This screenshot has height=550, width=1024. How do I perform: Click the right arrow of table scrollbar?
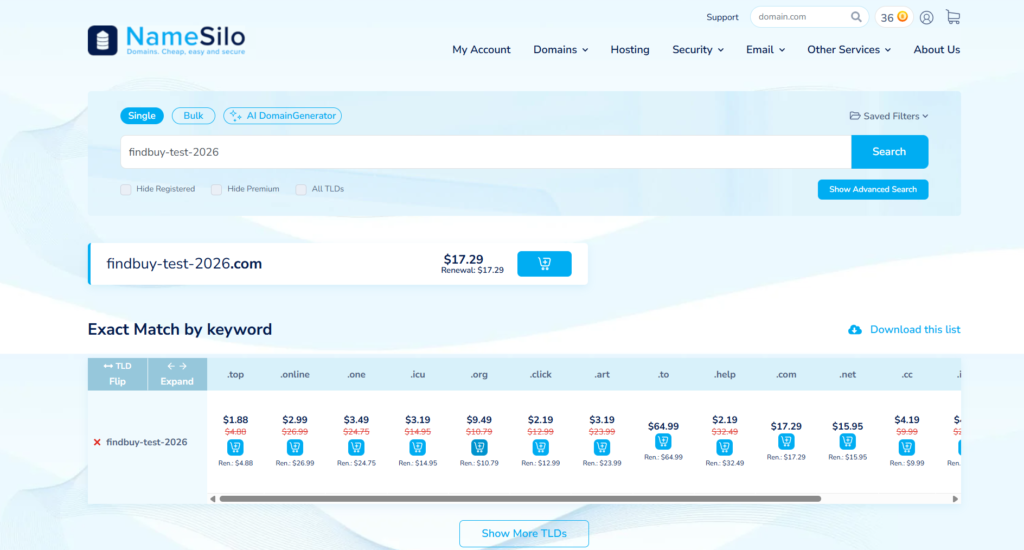click(955, 499)
